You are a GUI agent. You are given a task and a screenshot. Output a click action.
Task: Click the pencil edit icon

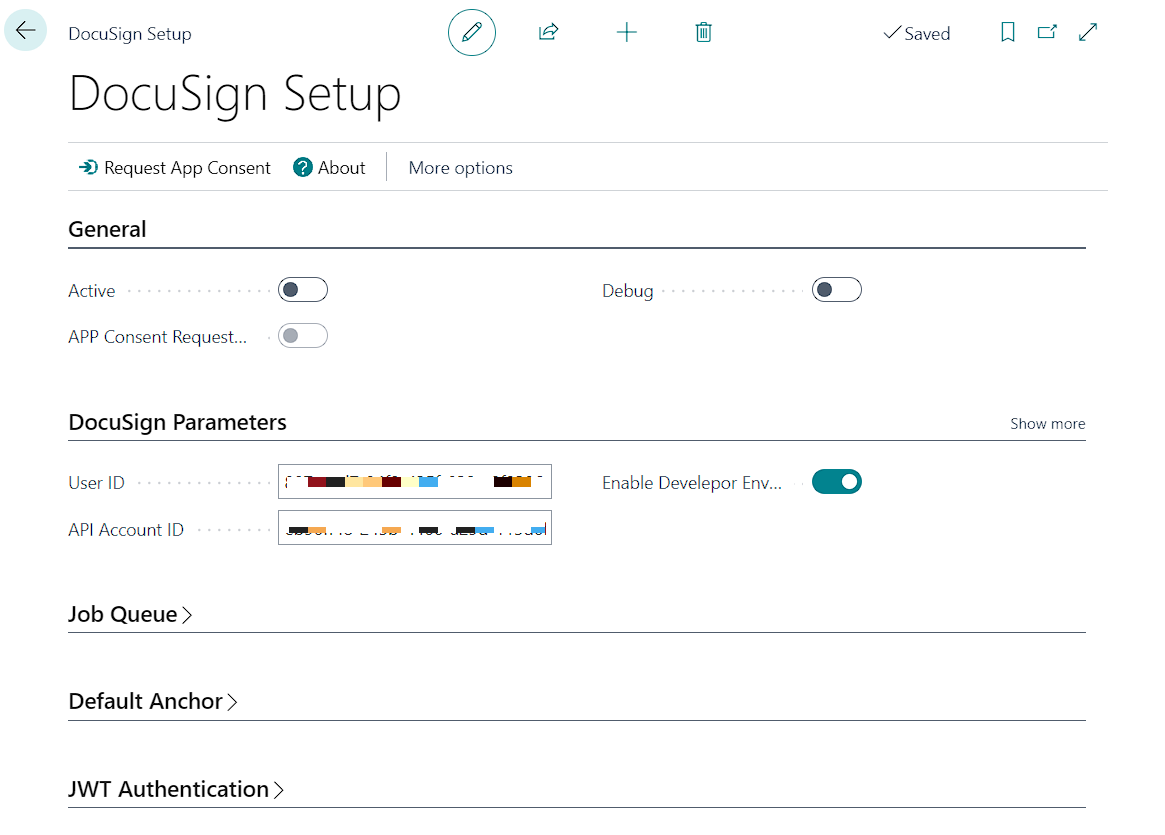[x=472, y=33]
